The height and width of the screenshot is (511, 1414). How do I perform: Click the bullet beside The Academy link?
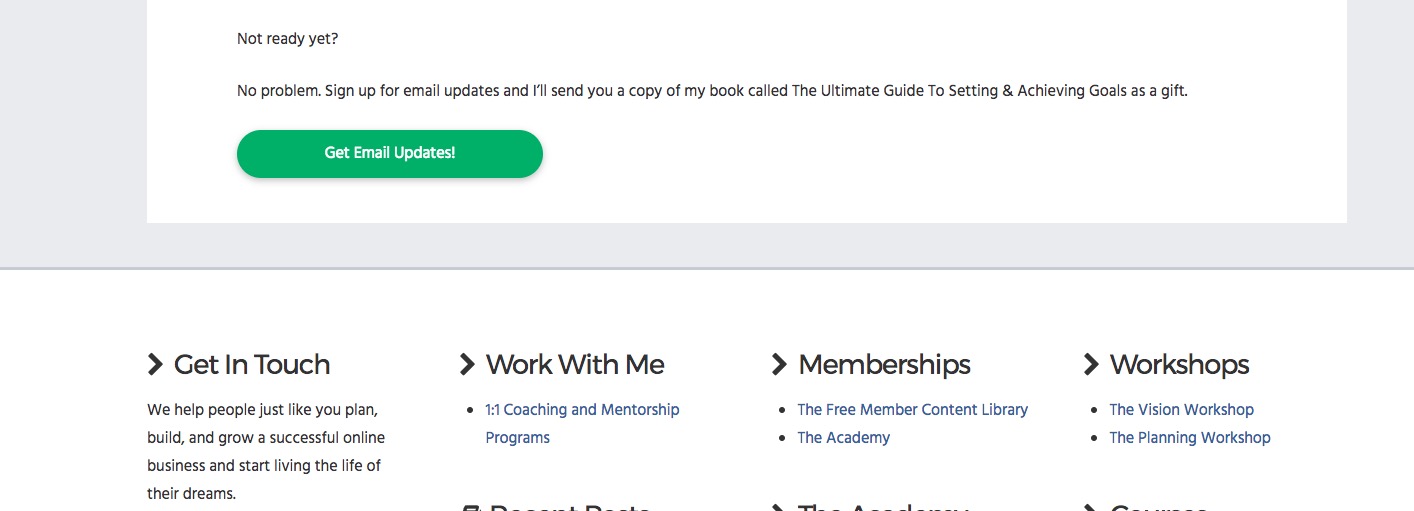(783, 438)
